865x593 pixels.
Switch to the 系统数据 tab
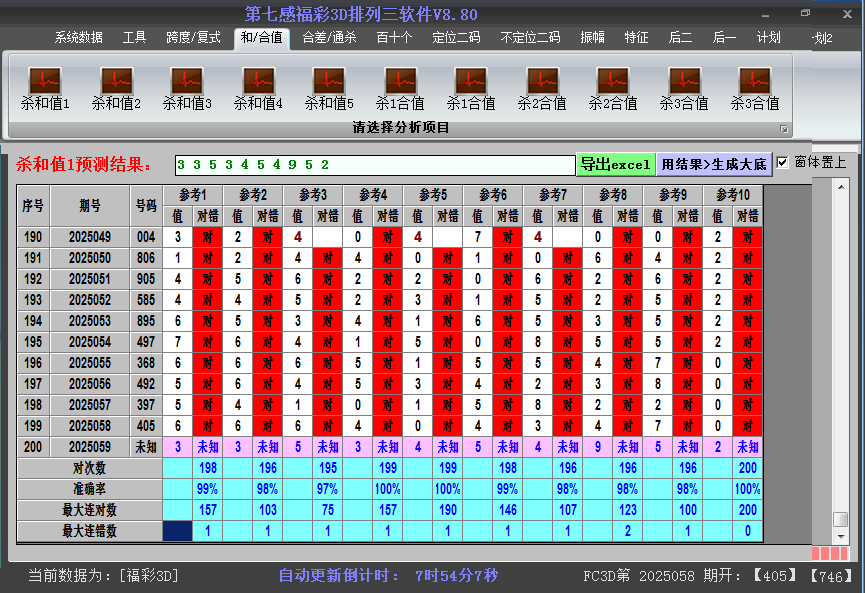point(78,38)
